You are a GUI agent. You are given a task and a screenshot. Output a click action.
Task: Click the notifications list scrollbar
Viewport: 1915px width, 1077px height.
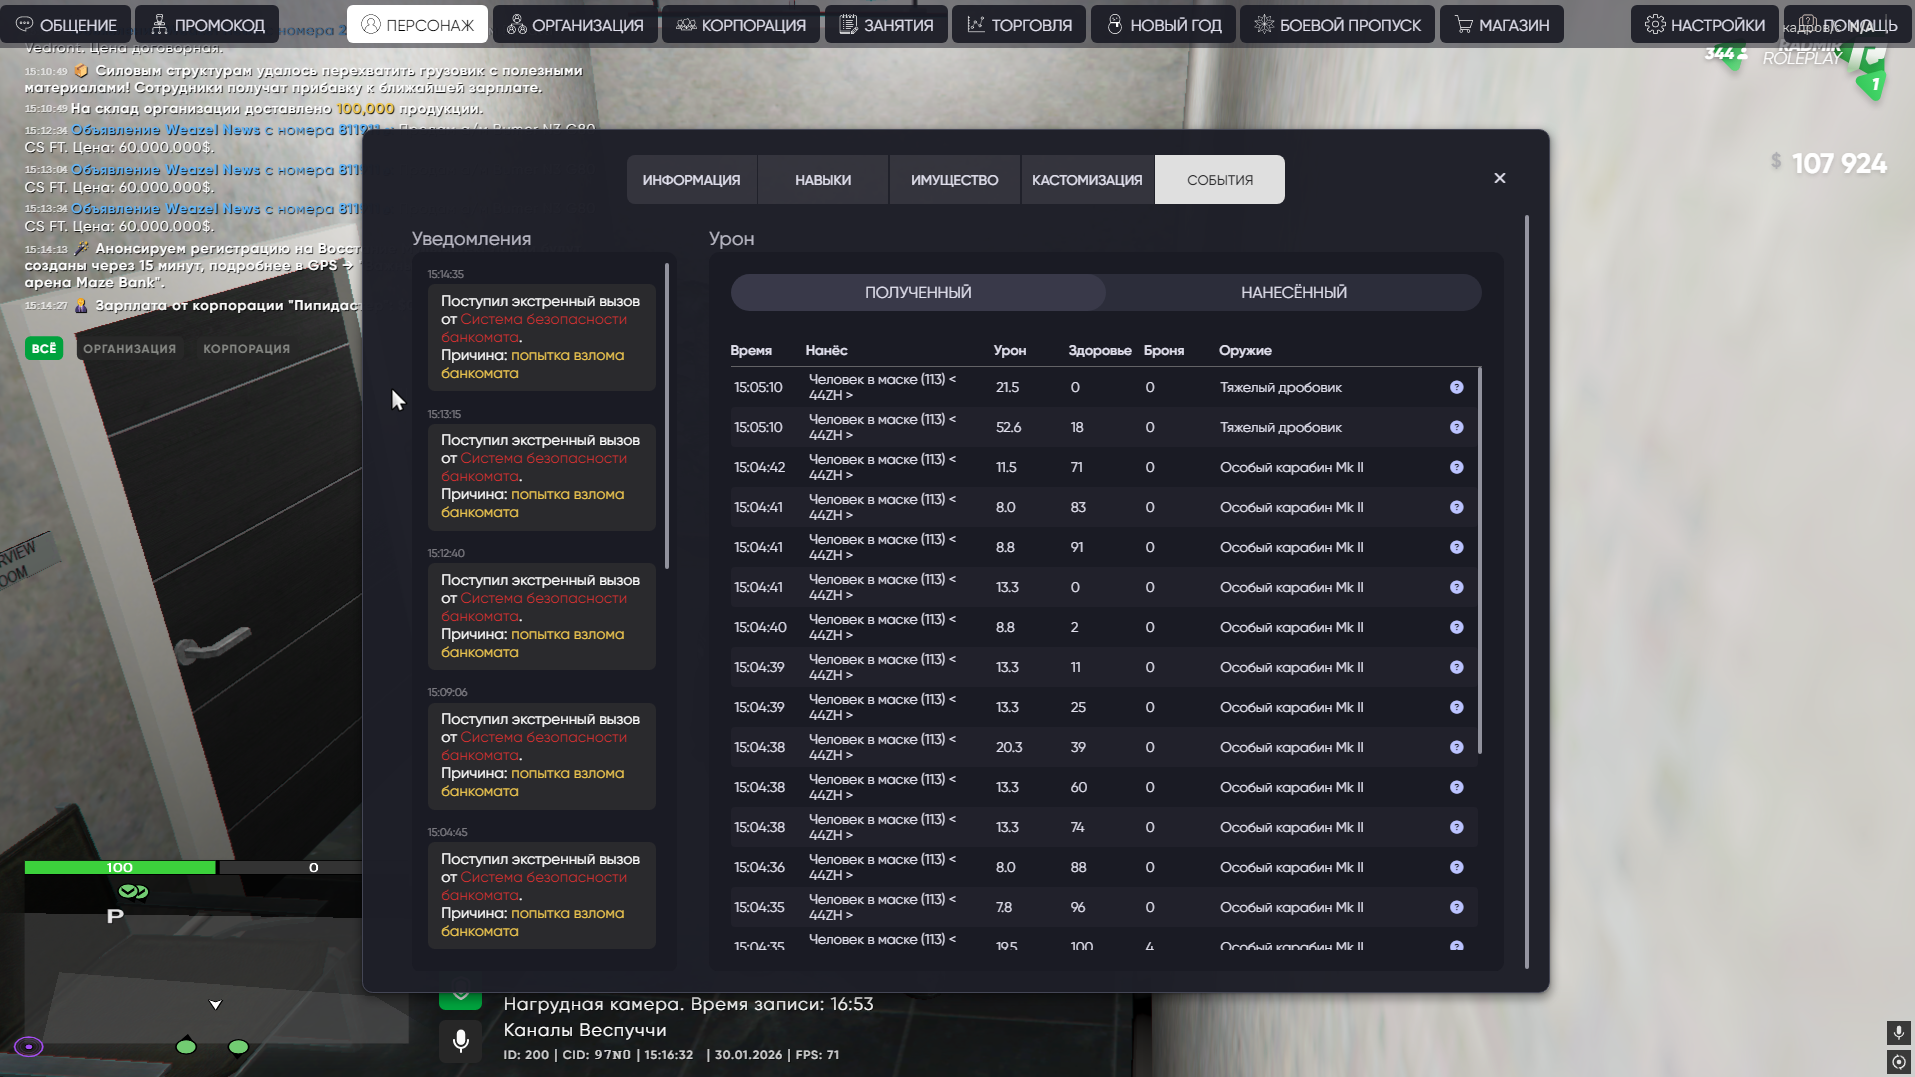(x=667, y=415)
